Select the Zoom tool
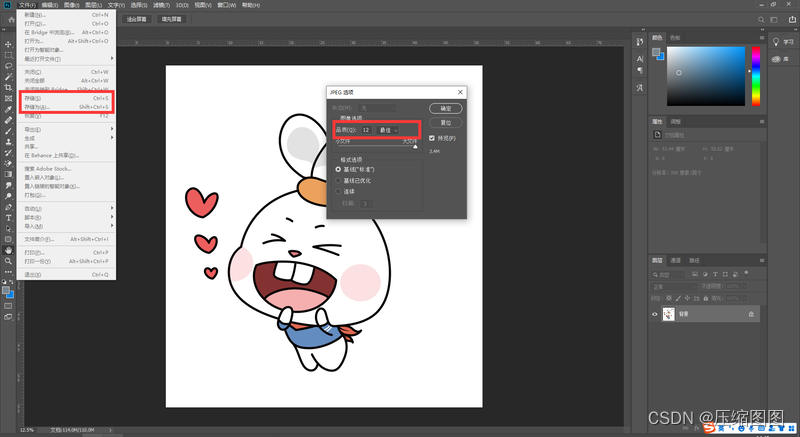 pos(8,261)
